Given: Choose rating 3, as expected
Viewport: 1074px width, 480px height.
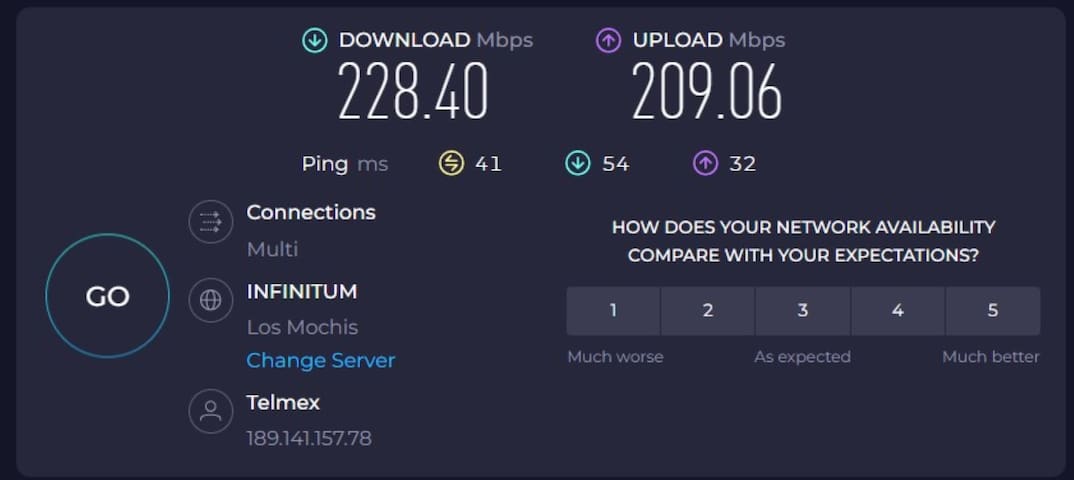Looking at the screenshot, I should [802, 311].
